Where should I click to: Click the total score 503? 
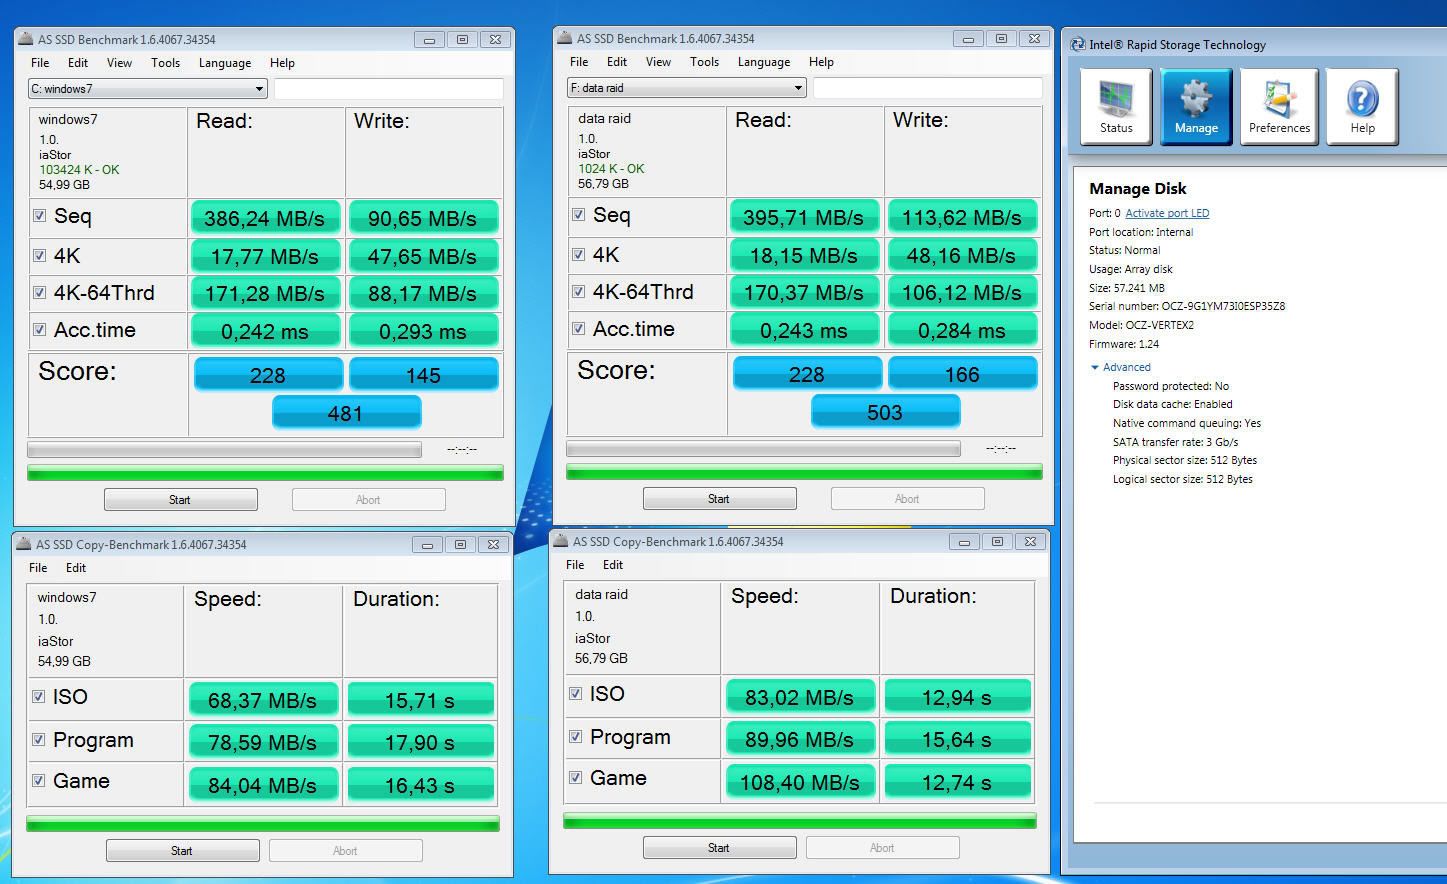pos(885,411)
